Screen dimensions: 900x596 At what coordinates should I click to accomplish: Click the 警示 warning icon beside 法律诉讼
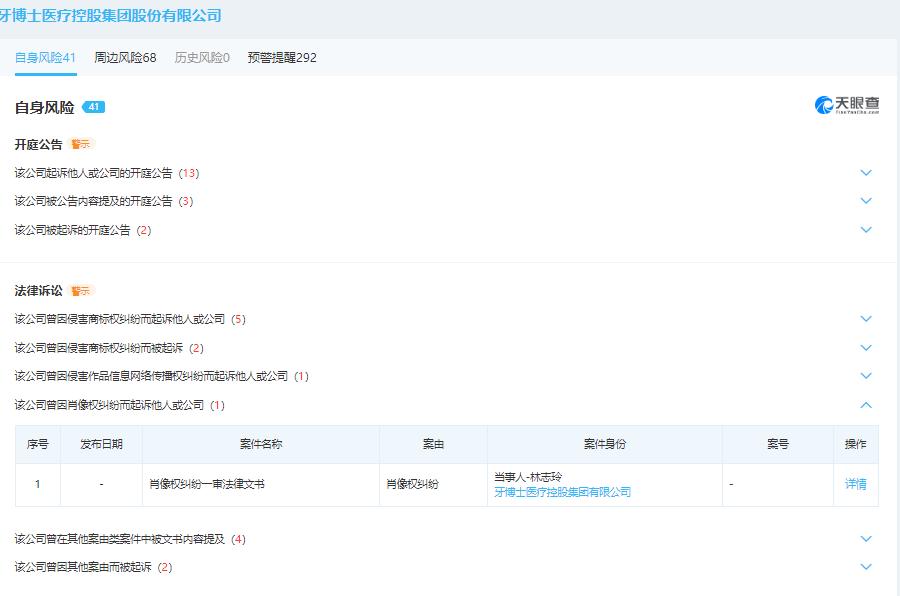[80, 291]
